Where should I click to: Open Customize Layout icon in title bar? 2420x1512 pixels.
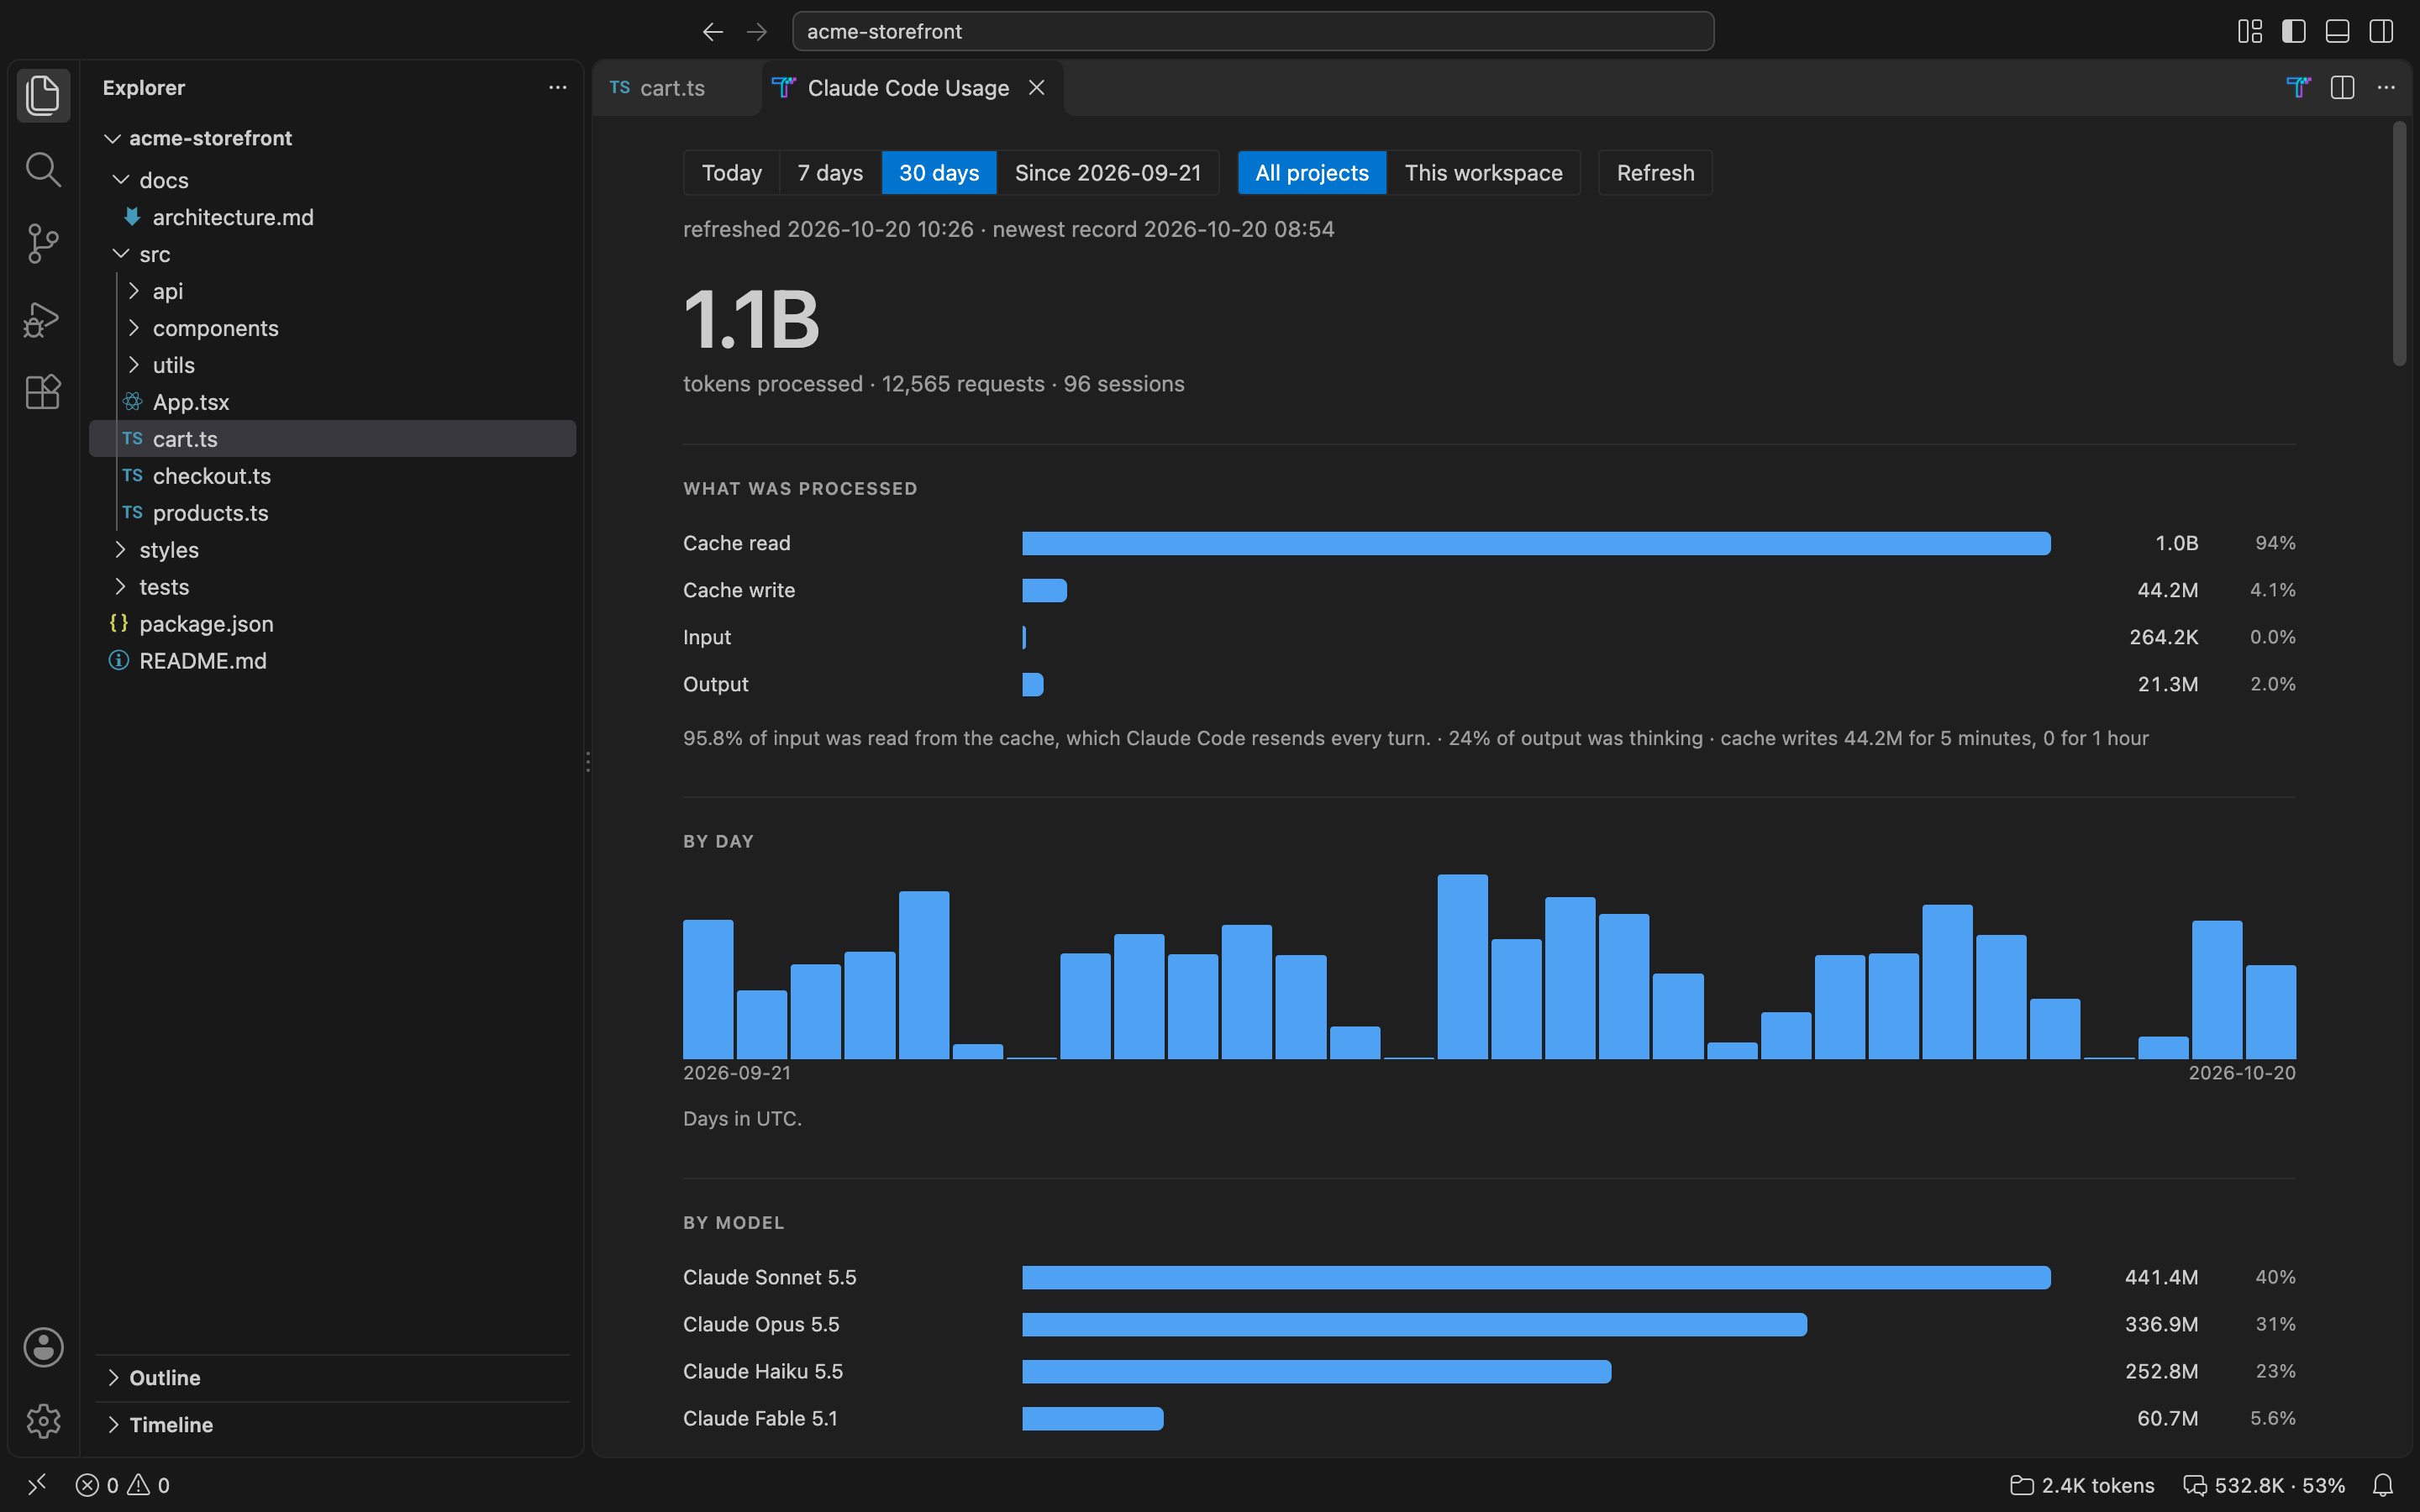pyautogui.click(x=2250, y=32)
